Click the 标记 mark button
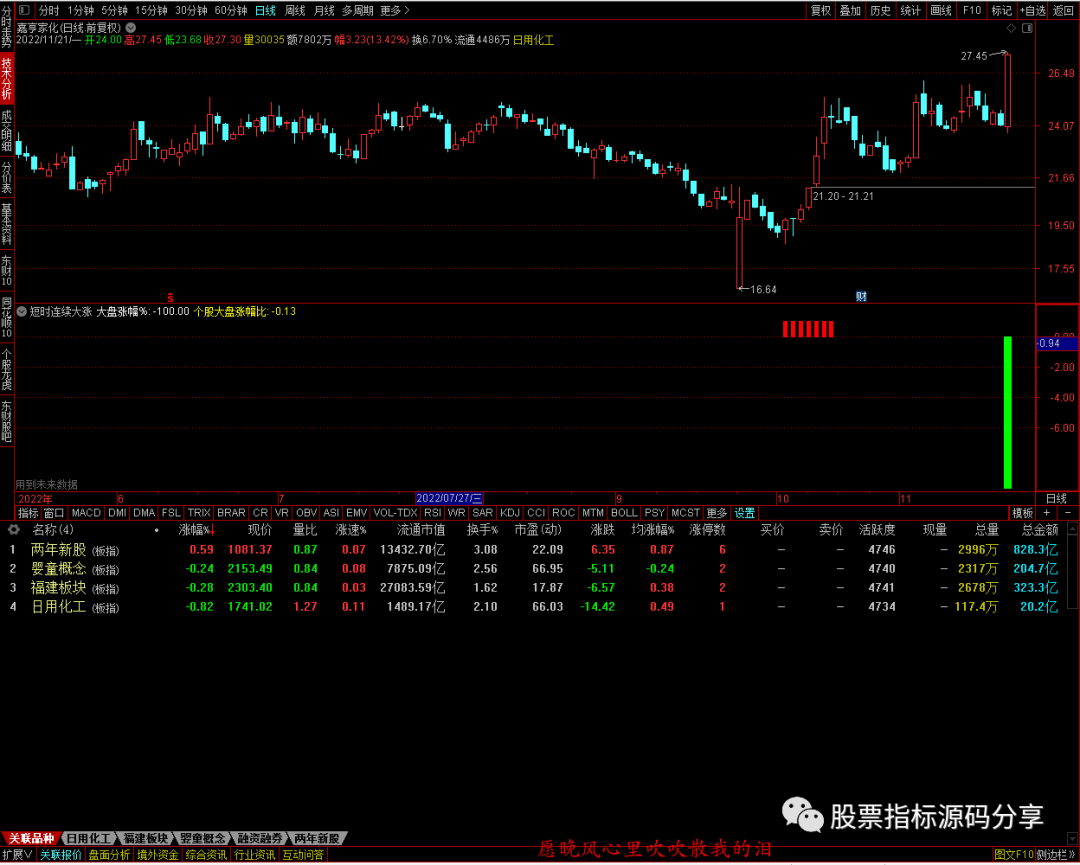Image resolution: width=1080 pixels, height=865 pixels. [1001, 10]
